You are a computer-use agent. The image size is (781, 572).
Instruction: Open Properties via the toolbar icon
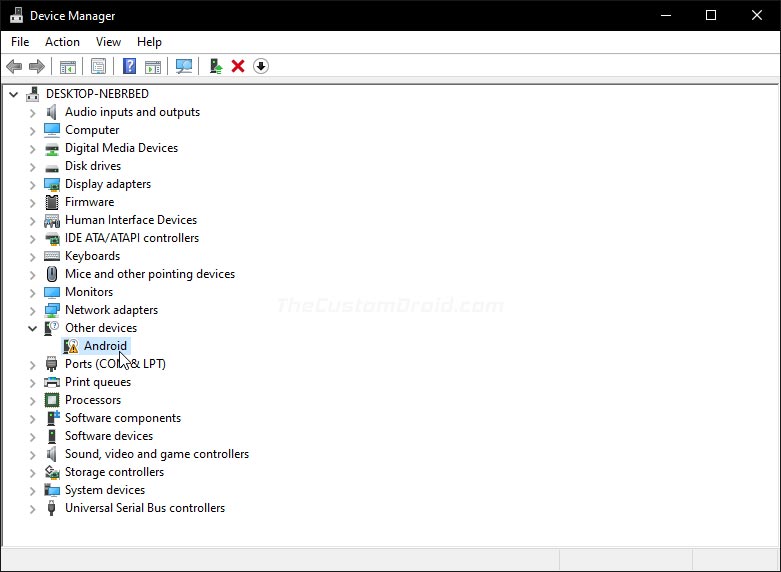[x=98, y=66]
